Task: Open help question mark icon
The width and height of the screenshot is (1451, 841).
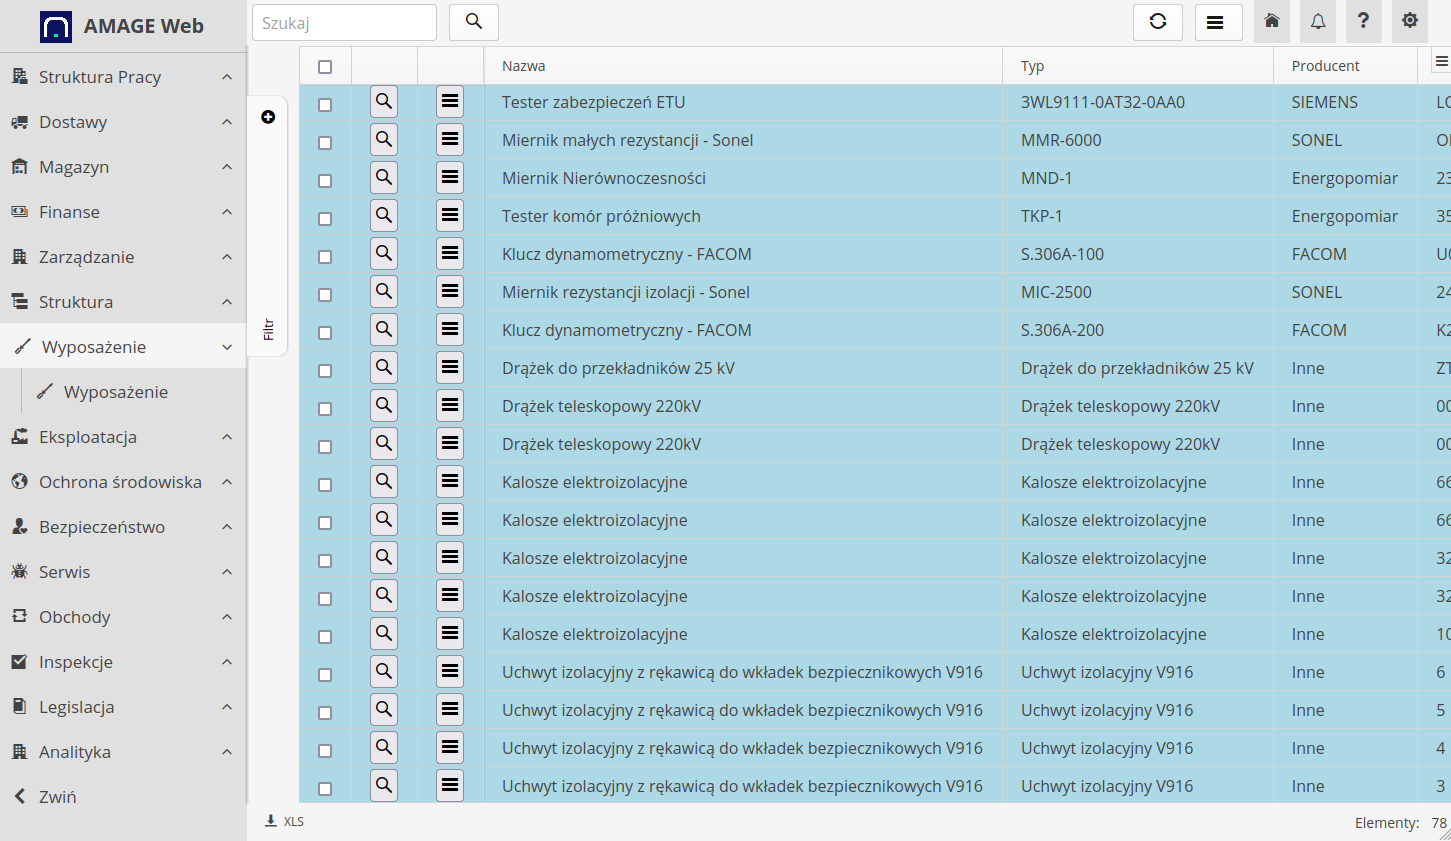Action: (x=1363, y=21)
